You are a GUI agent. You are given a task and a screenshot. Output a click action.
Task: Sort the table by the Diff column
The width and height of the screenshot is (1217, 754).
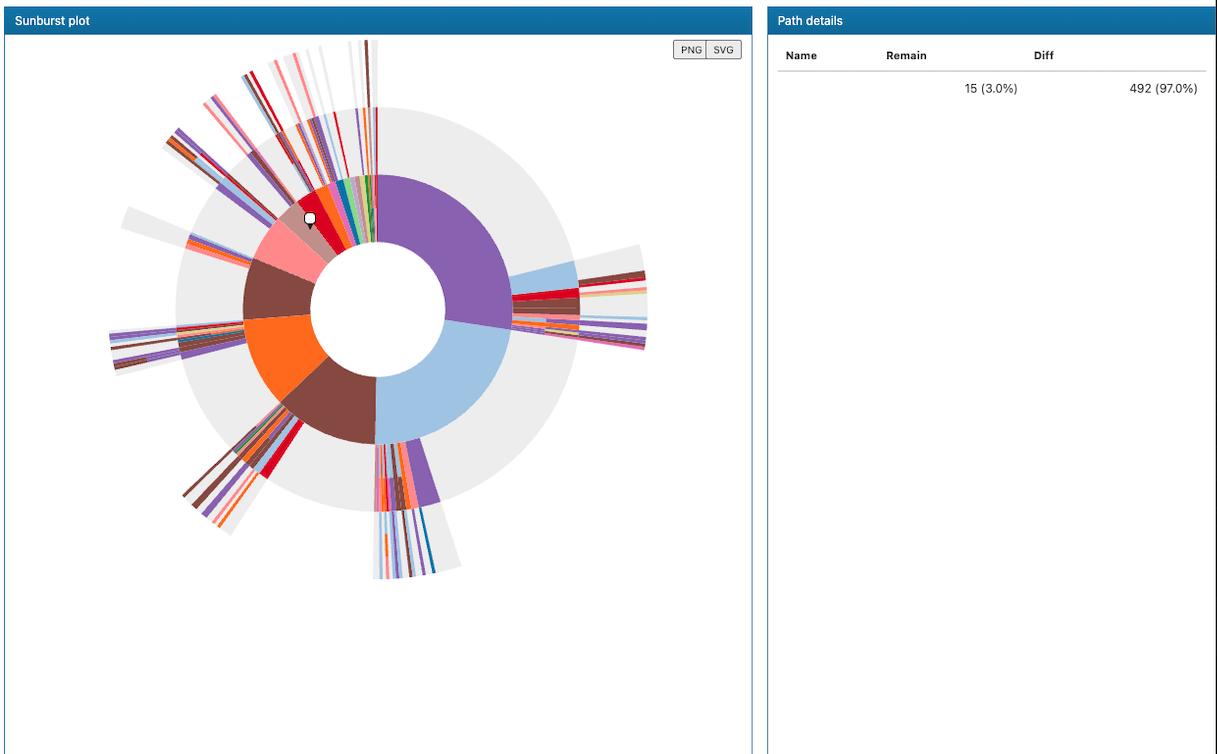point(1043,55)
